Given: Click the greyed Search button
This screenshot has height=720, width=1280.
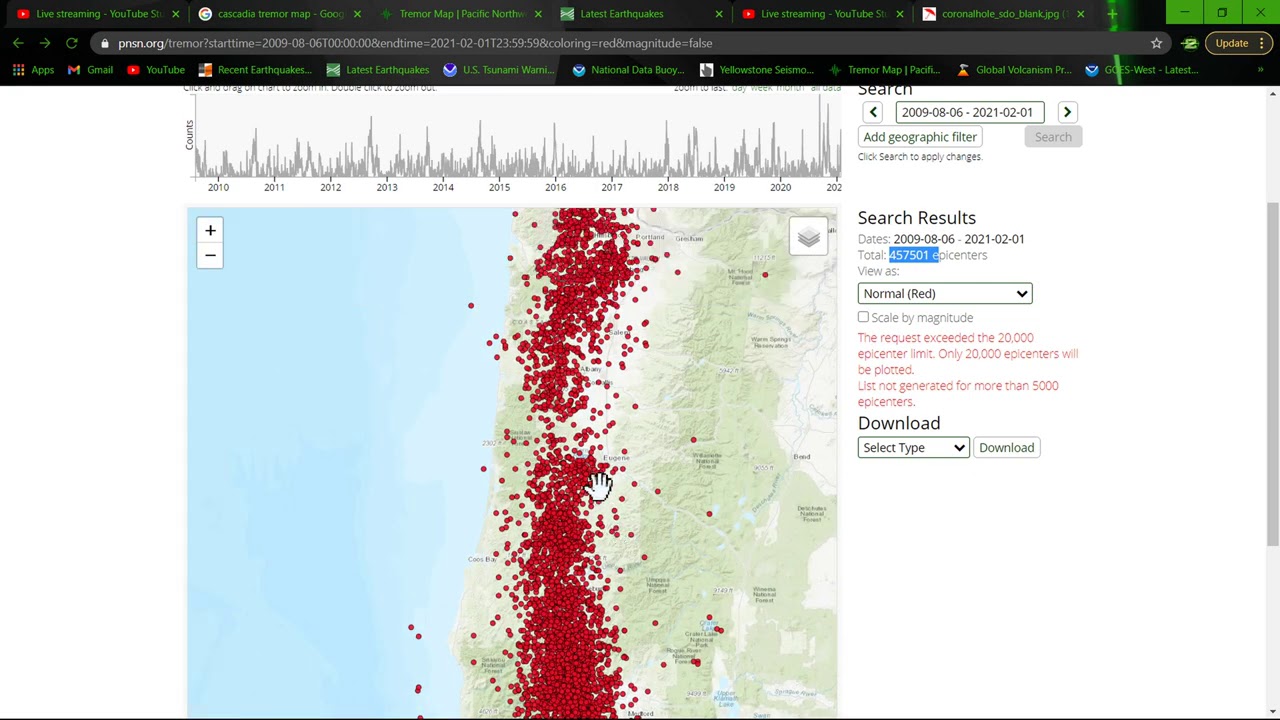Looking at the screenshot, I should point(1053,137).
